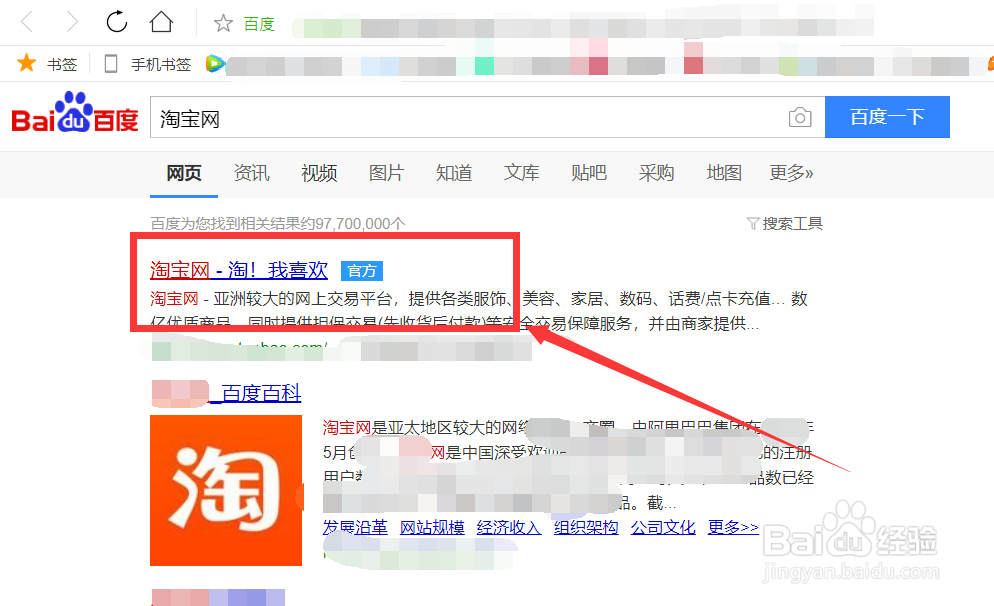Screen dimensions: 994x606
Task: Open 搜索工具 via the funnel icon
Action: coord(754,223)
